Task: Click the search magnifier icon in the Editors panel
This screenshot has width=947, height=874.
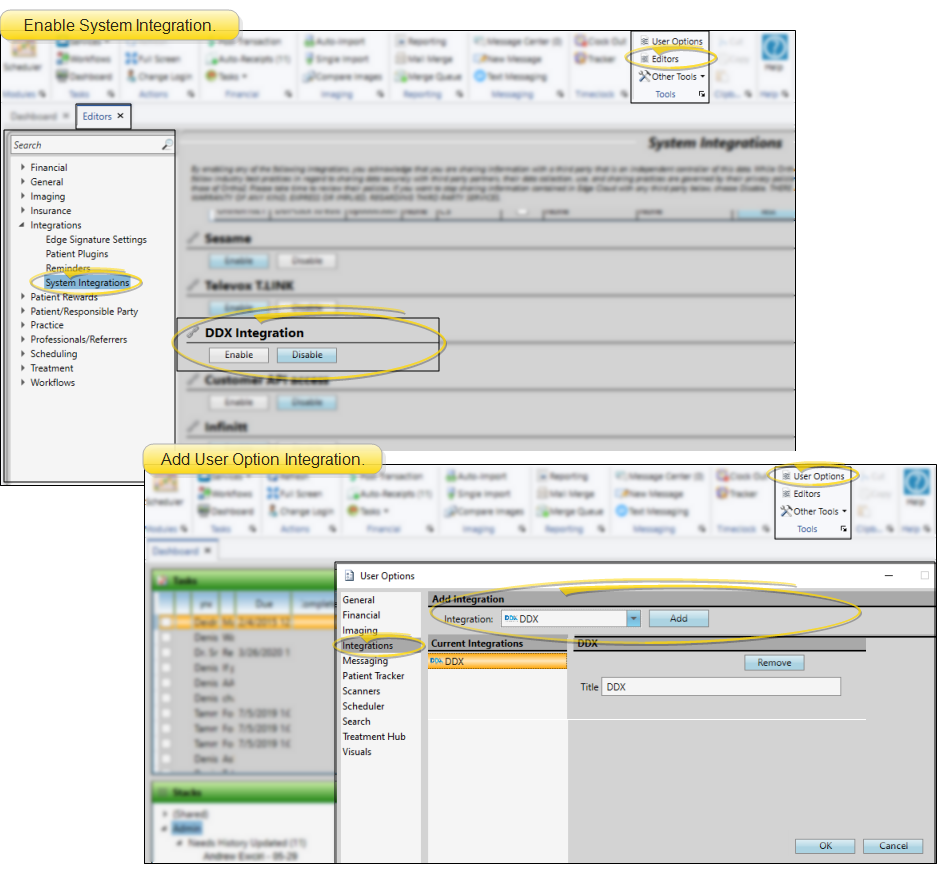Action: coord(167,145)
